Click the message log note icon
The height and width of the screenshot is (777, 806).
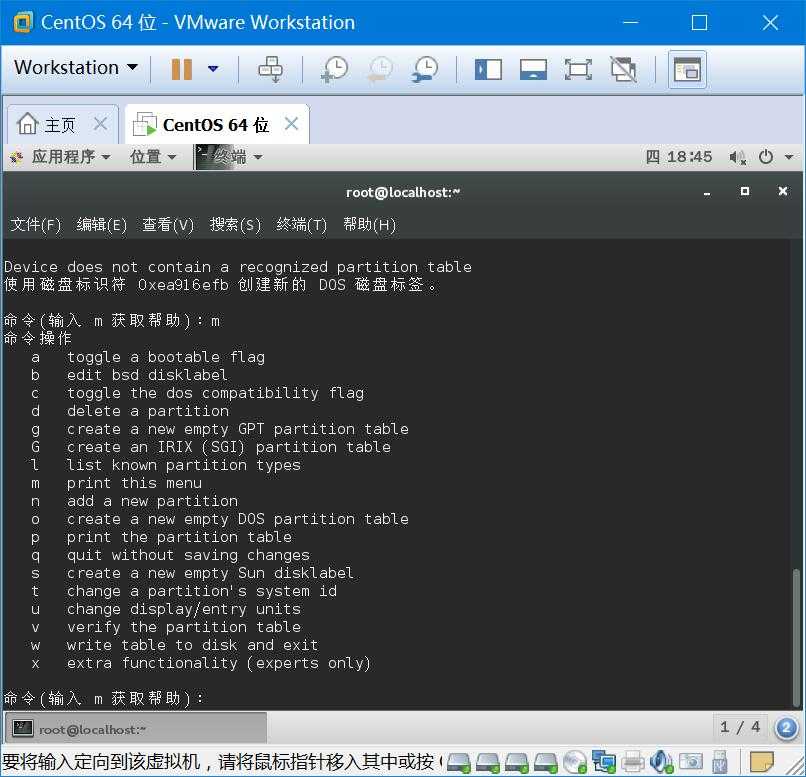(761, 763)
